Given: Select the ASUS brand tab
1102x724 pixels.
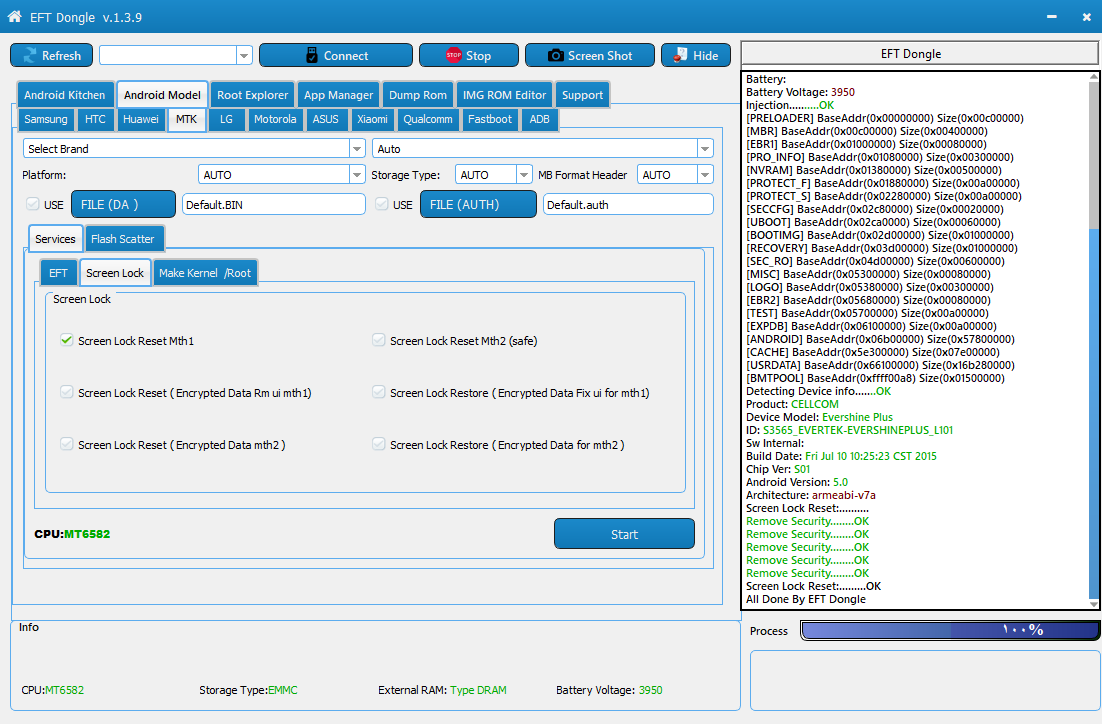Looking at the screenshot, I should (325, 119).
